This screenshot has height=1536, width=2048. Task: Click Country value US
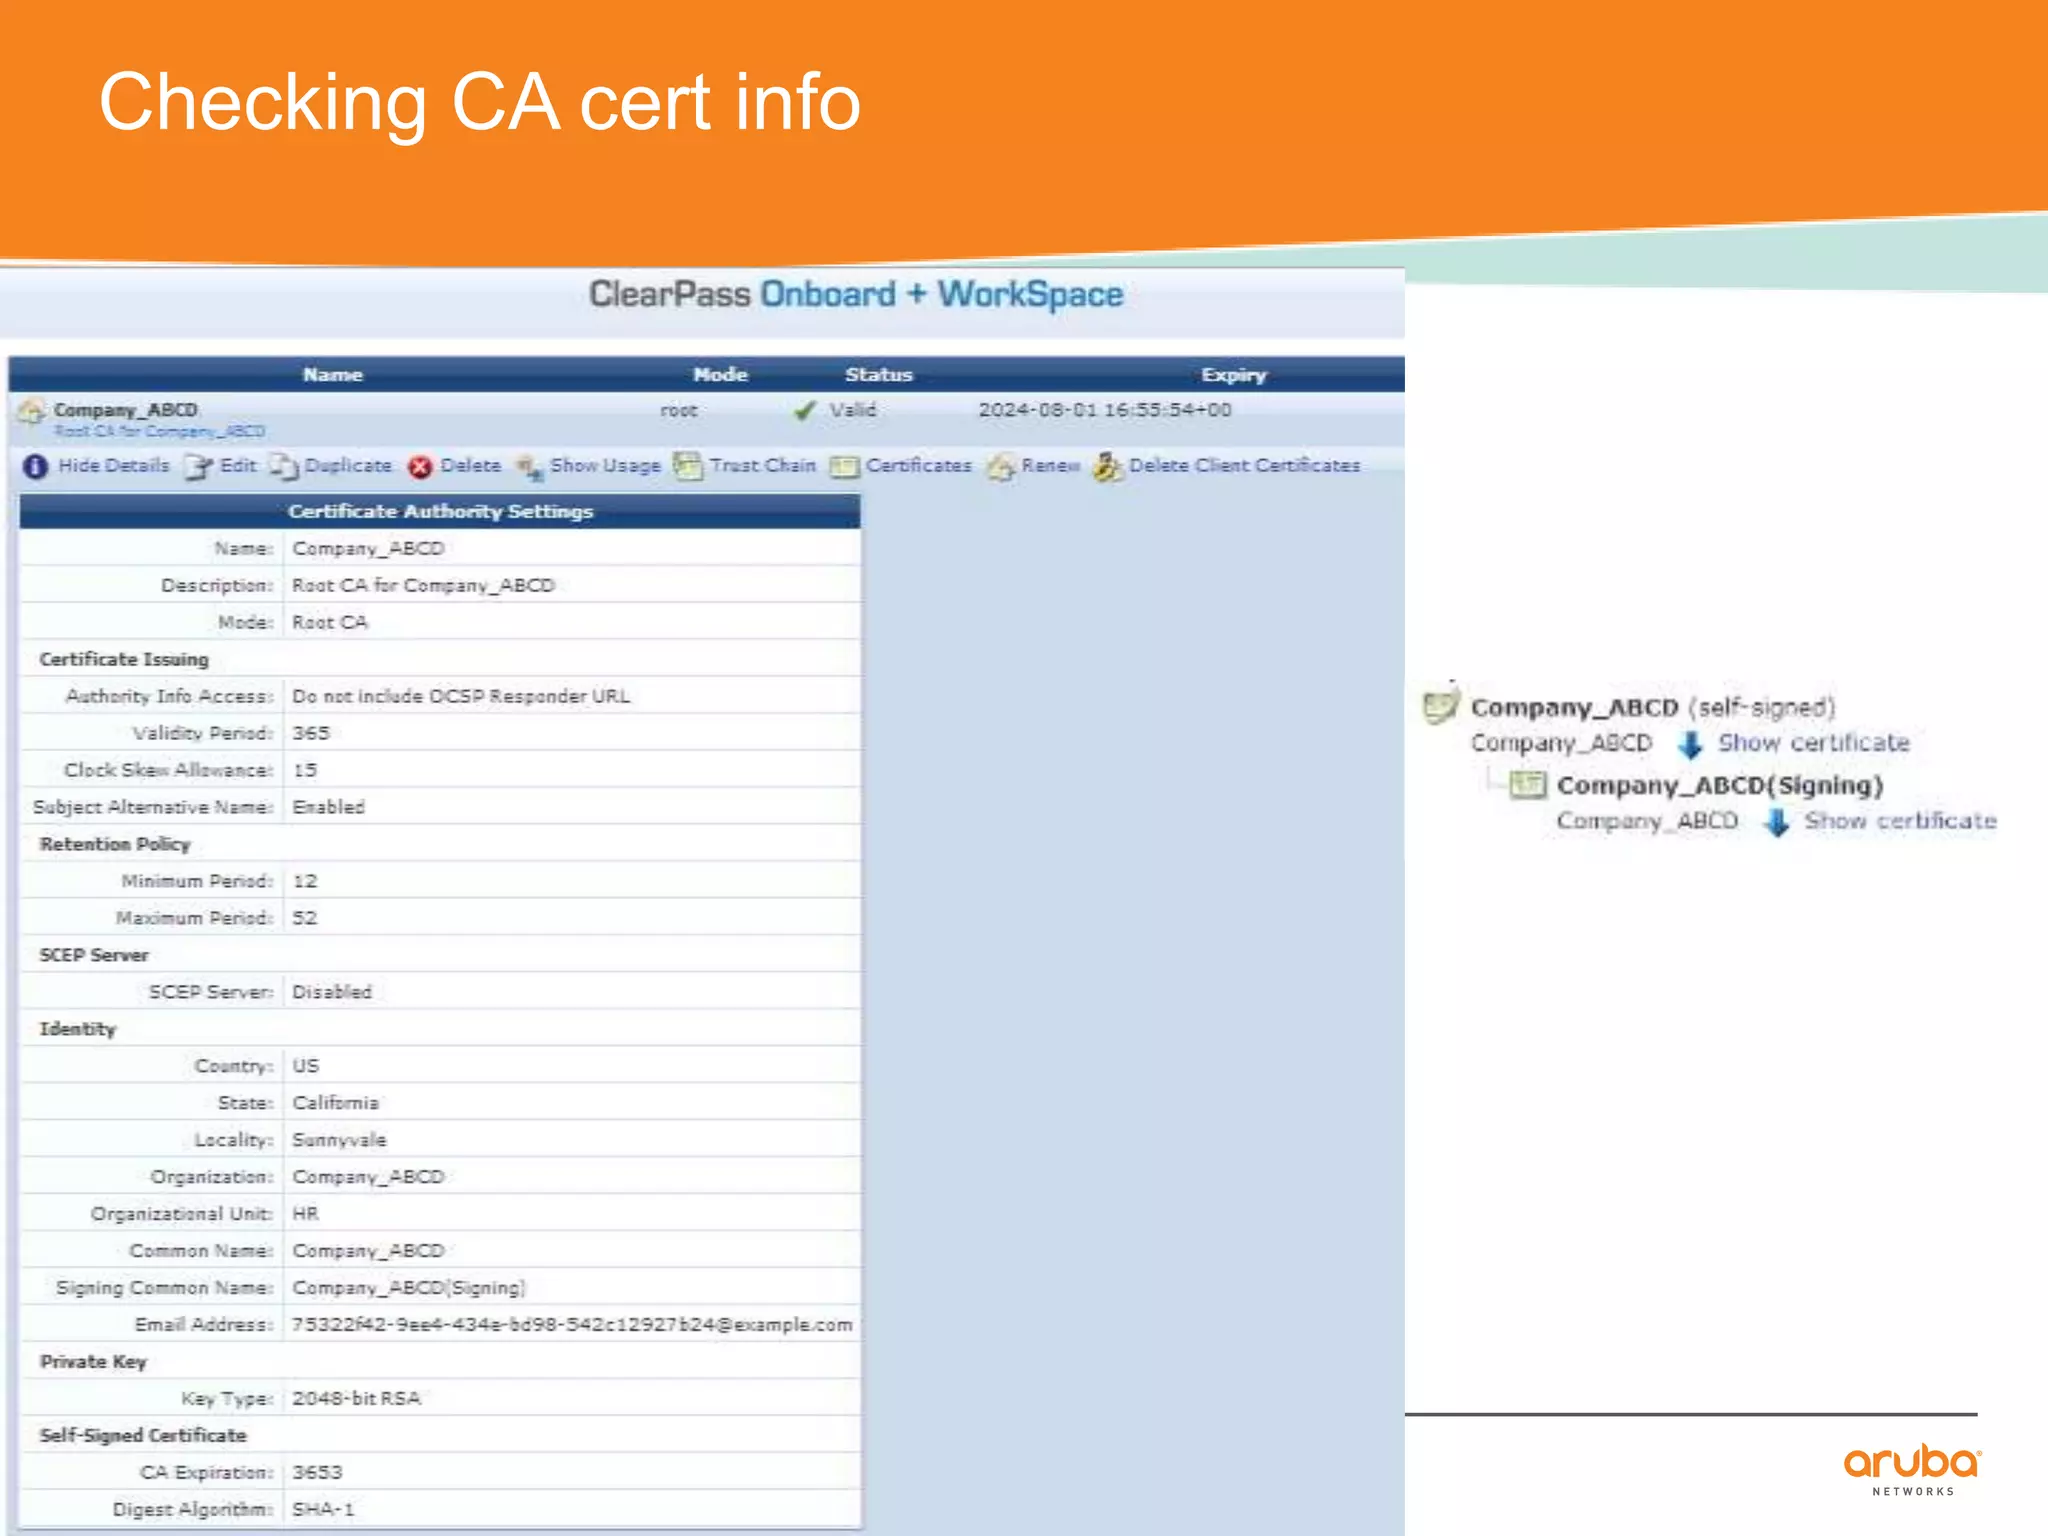click(x=305, y=1066)
